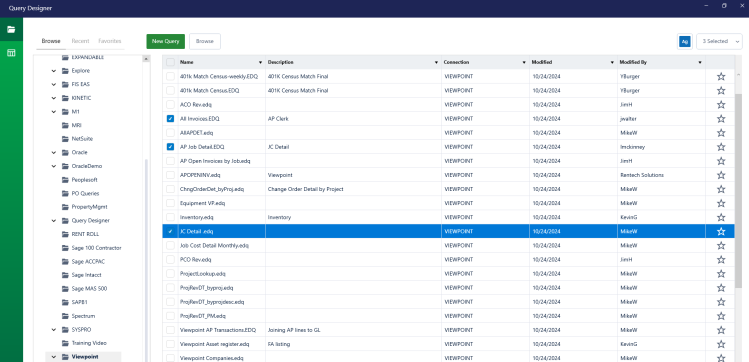The width and height of the screenshot is (749, 362).
Task: Star the Viewpoint AP Transactions.EDQ query
Action: 721,330
